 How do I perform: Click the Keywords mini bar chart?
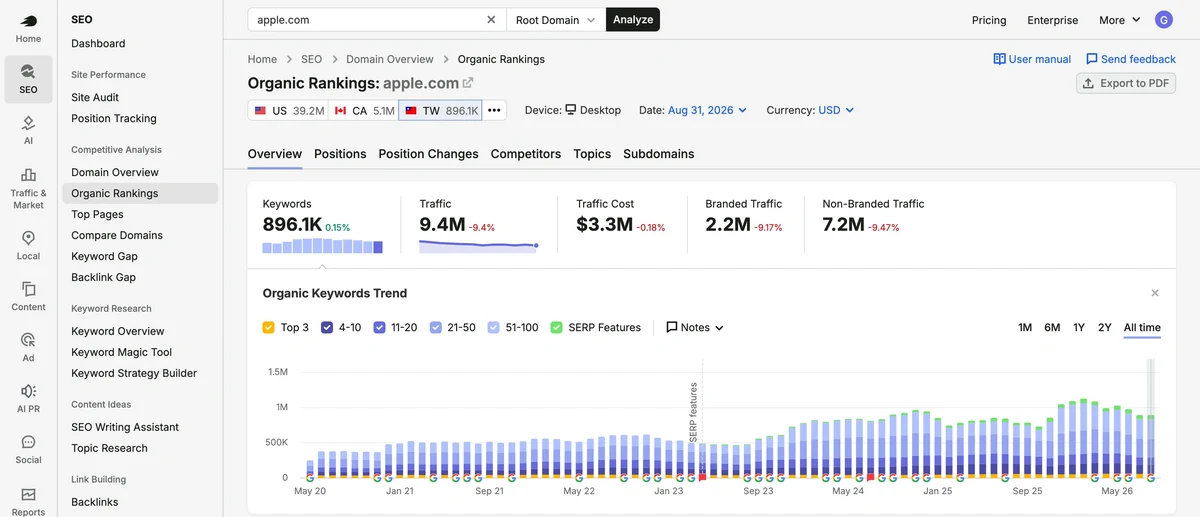click(x=322, y=246)
